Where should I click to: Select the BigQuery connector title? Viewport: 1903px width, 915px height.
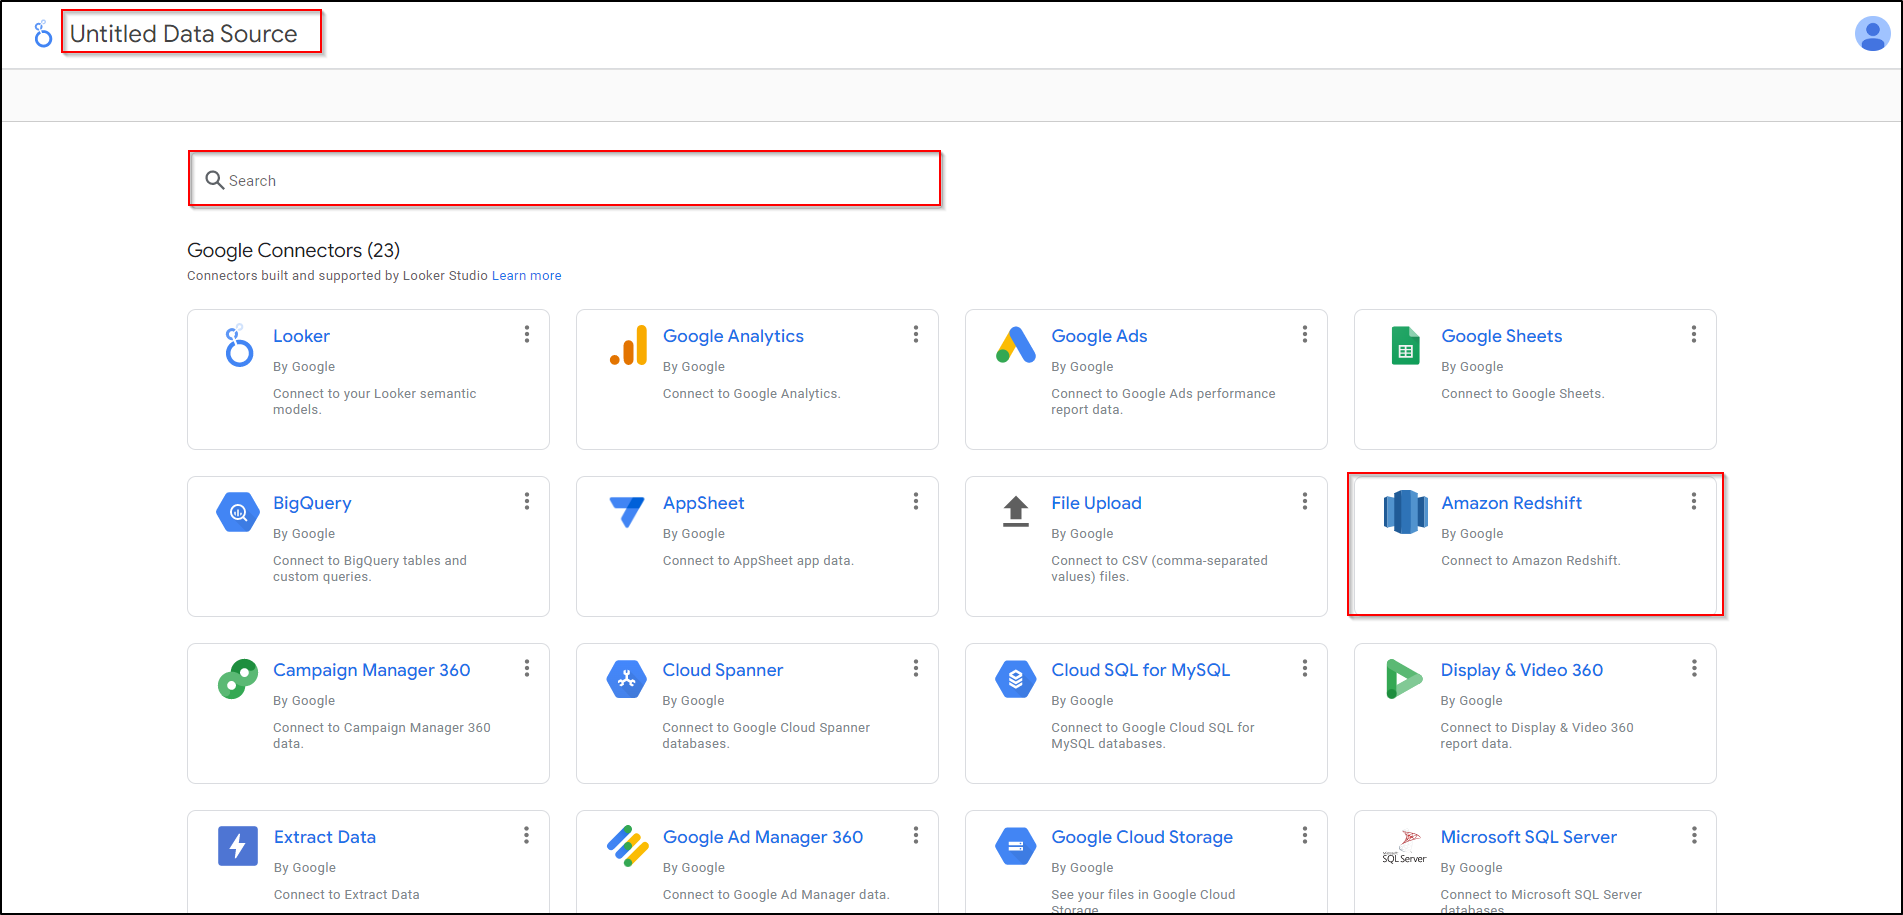(312, 503)
